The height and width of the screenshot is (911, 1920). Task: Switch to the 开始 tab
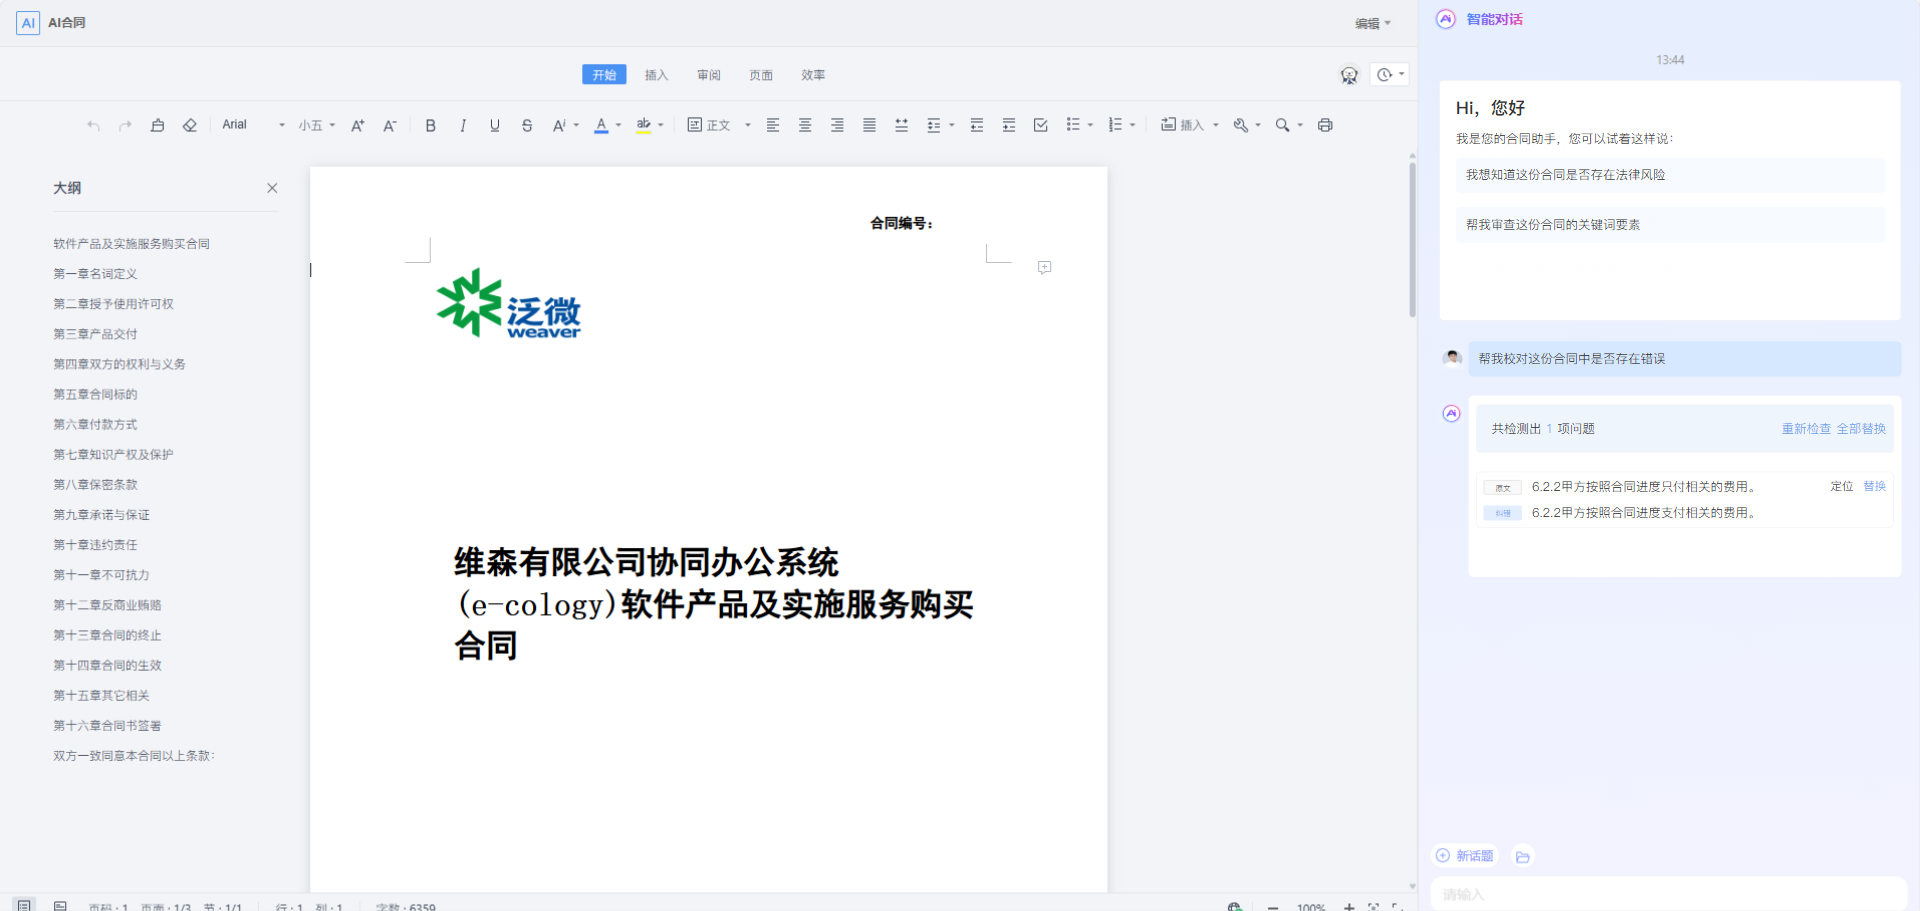604,75
